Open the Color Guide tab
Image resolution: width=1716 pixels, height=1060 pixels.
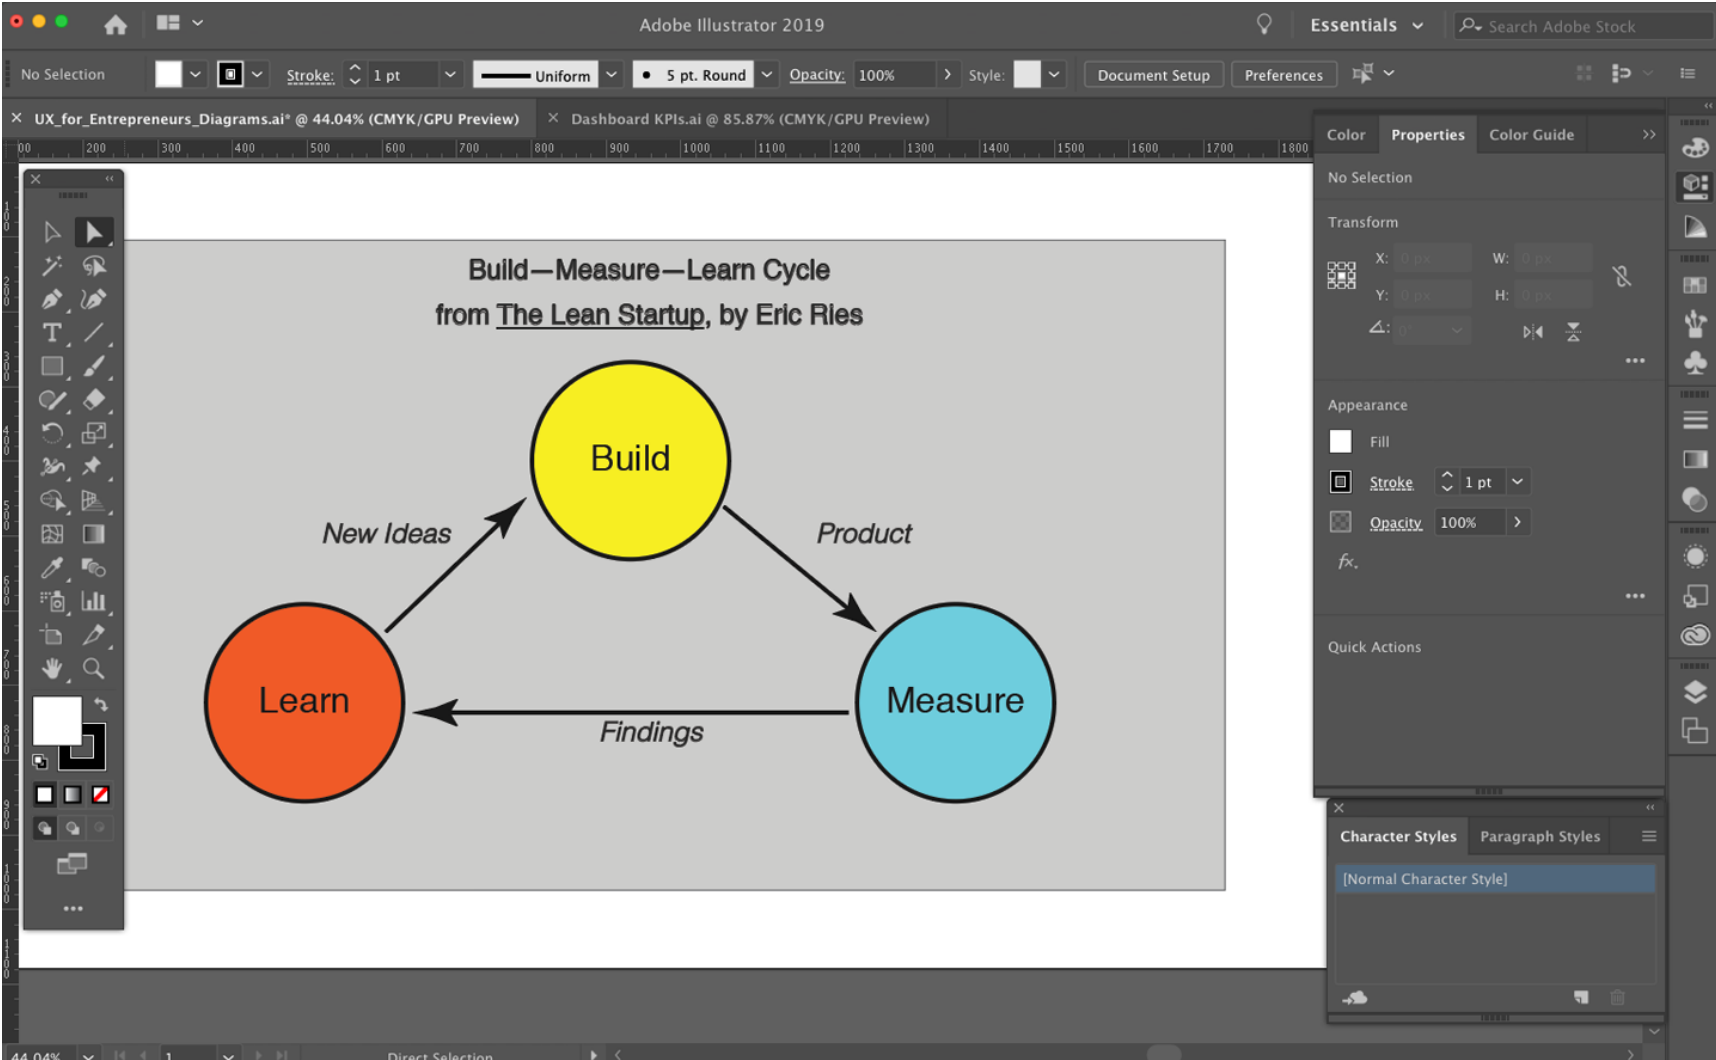pos(1531,135)
